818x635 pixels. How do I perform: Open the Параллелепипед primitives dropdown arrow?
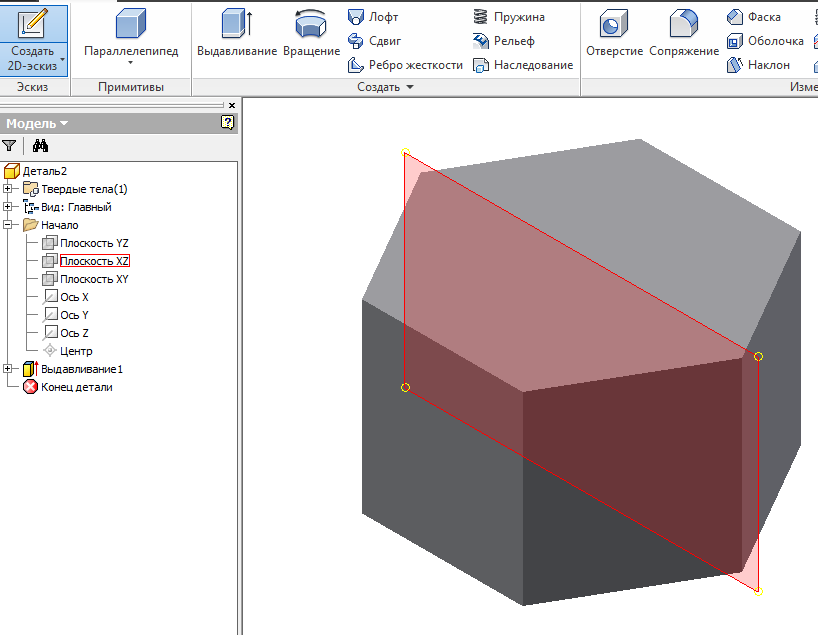click(131, 64)
